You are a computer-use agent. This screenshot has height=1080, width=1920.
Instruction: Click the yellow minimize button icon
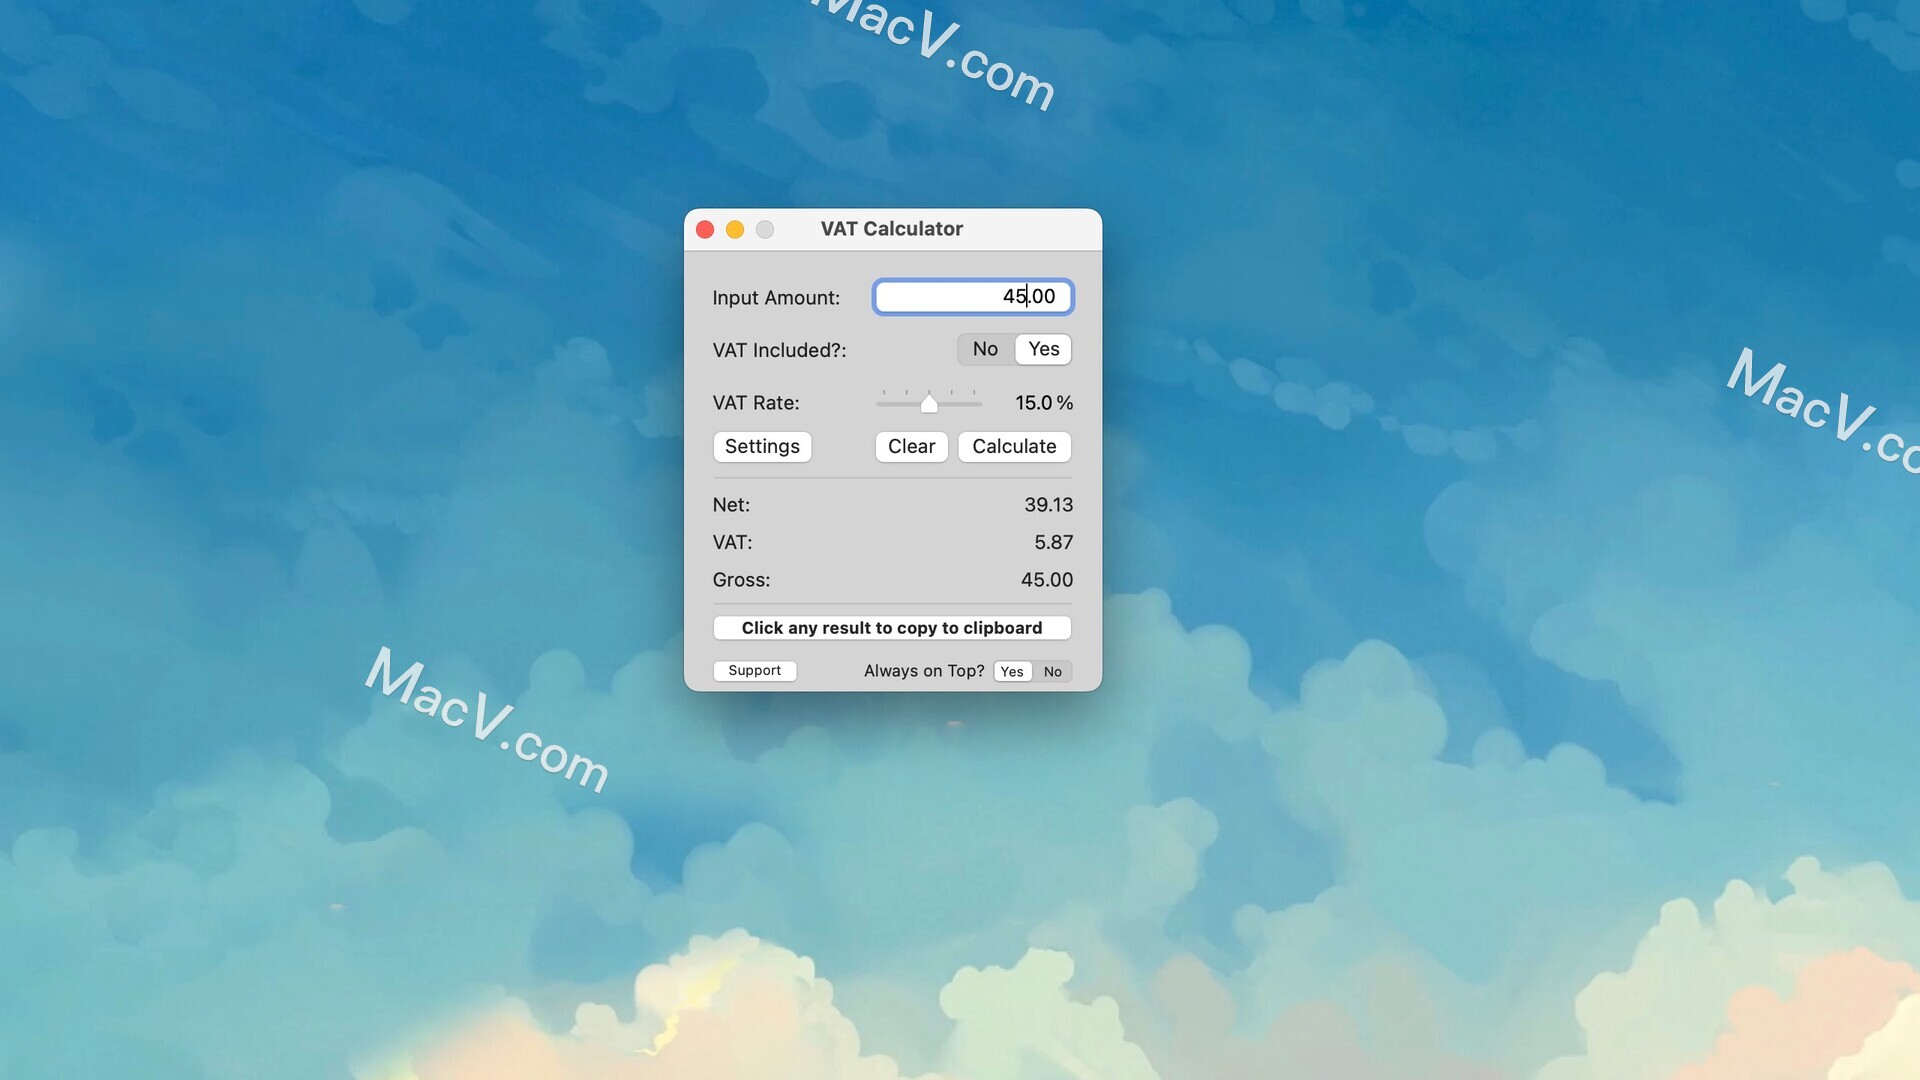pos(733,229)
